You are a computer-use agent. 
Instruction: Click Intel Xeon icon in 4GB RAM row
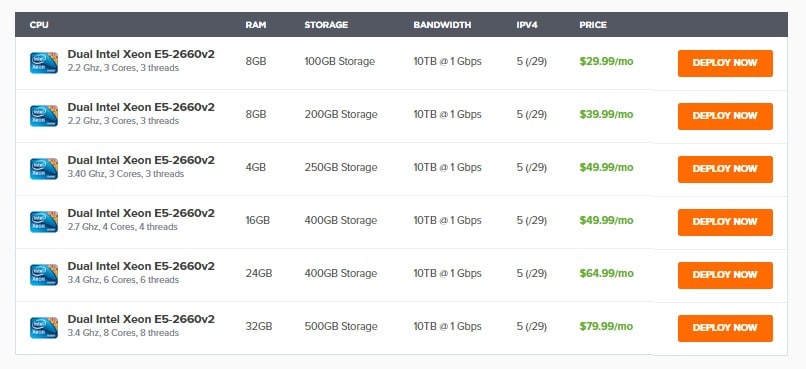(x=44, y=169)
